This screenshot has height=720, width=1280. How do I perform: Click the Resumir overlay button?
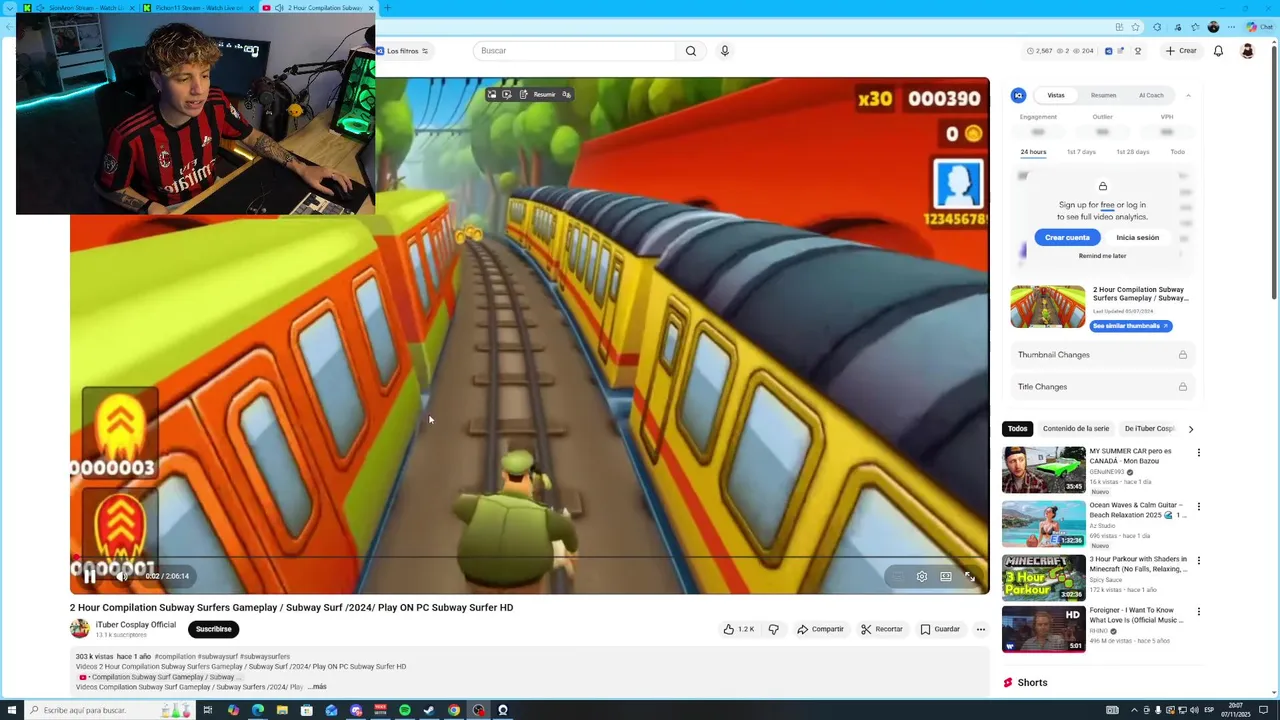(x=539, y=95)
